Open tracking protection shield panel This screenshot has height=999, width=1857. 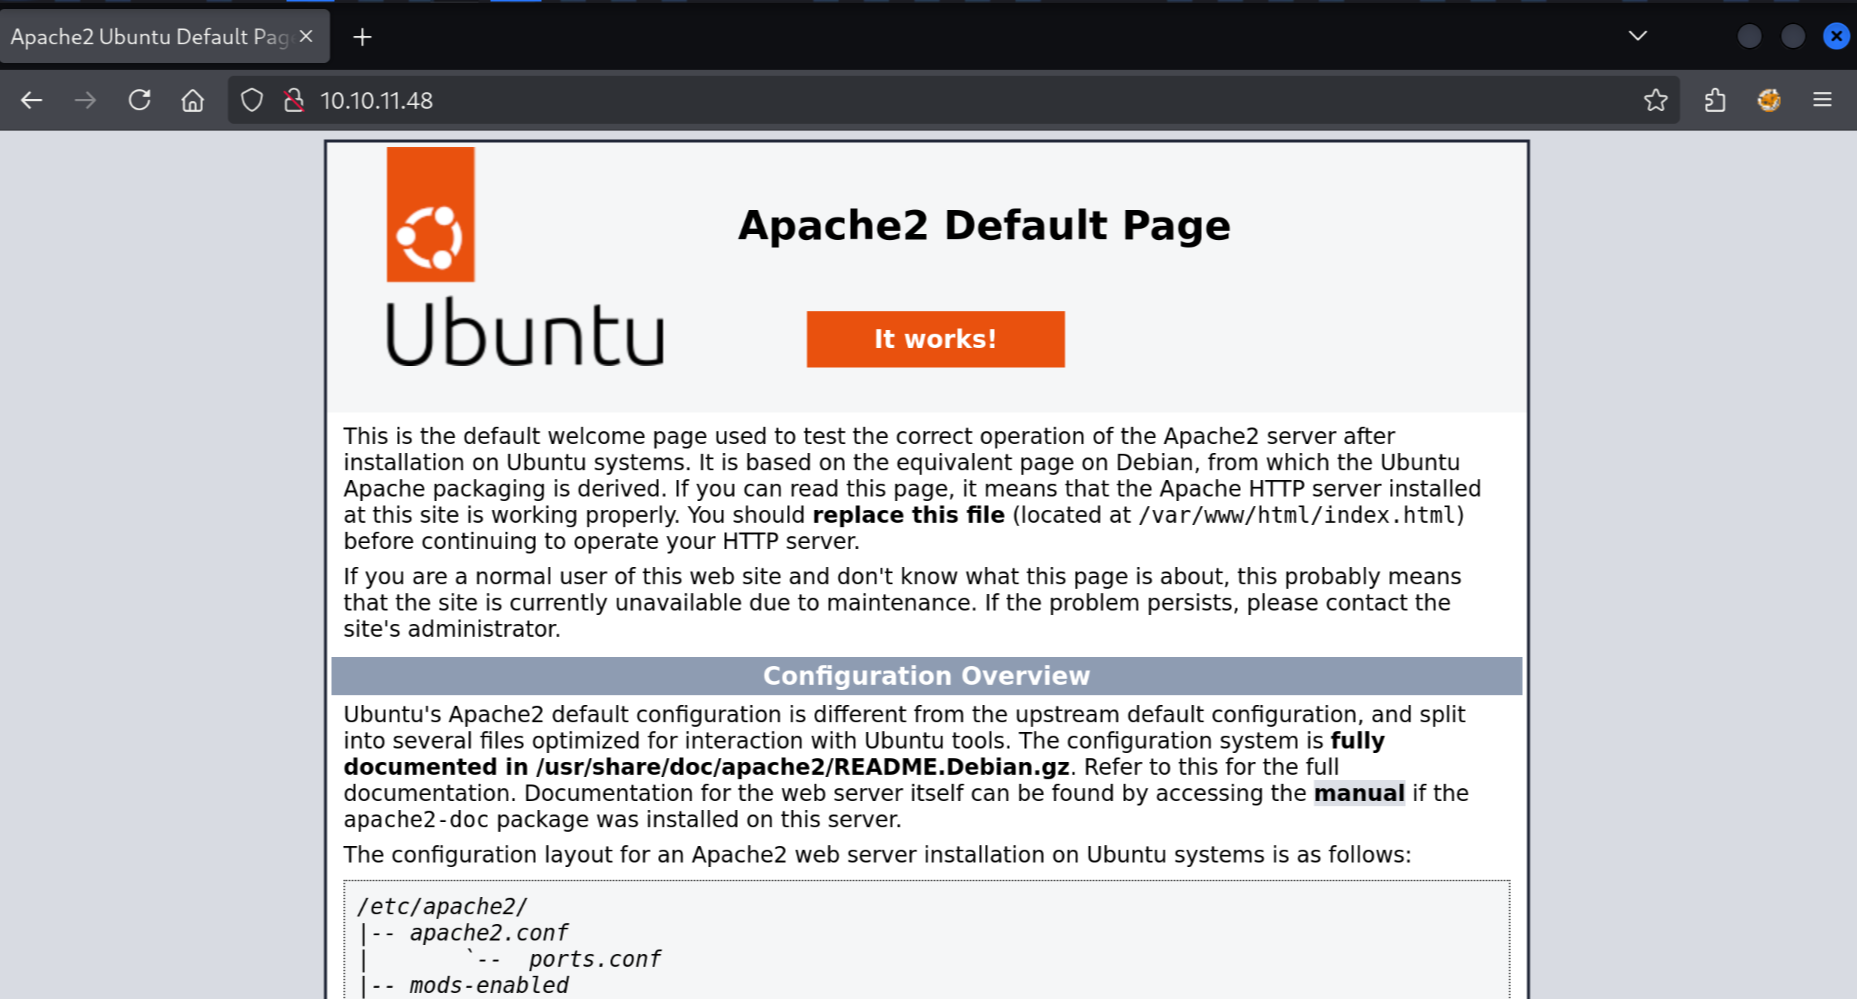[x=252, y=100]
